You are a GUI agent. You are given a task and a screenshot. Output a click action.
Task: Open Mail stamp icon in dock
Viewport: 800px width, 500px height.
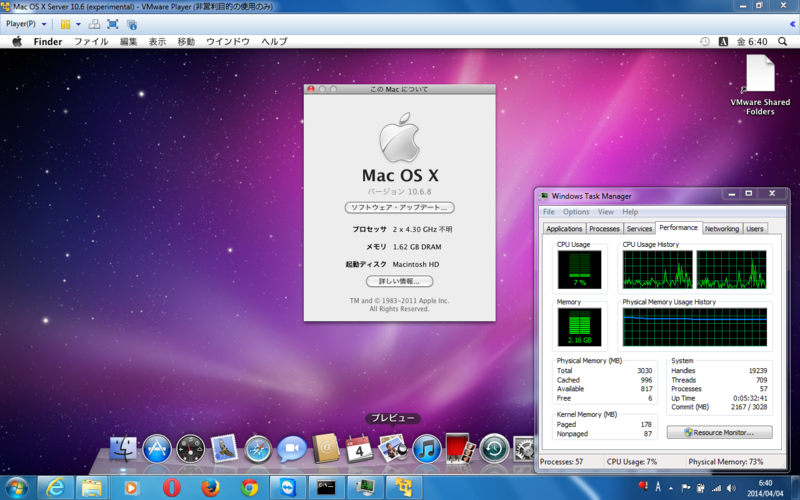coord(224,449)
